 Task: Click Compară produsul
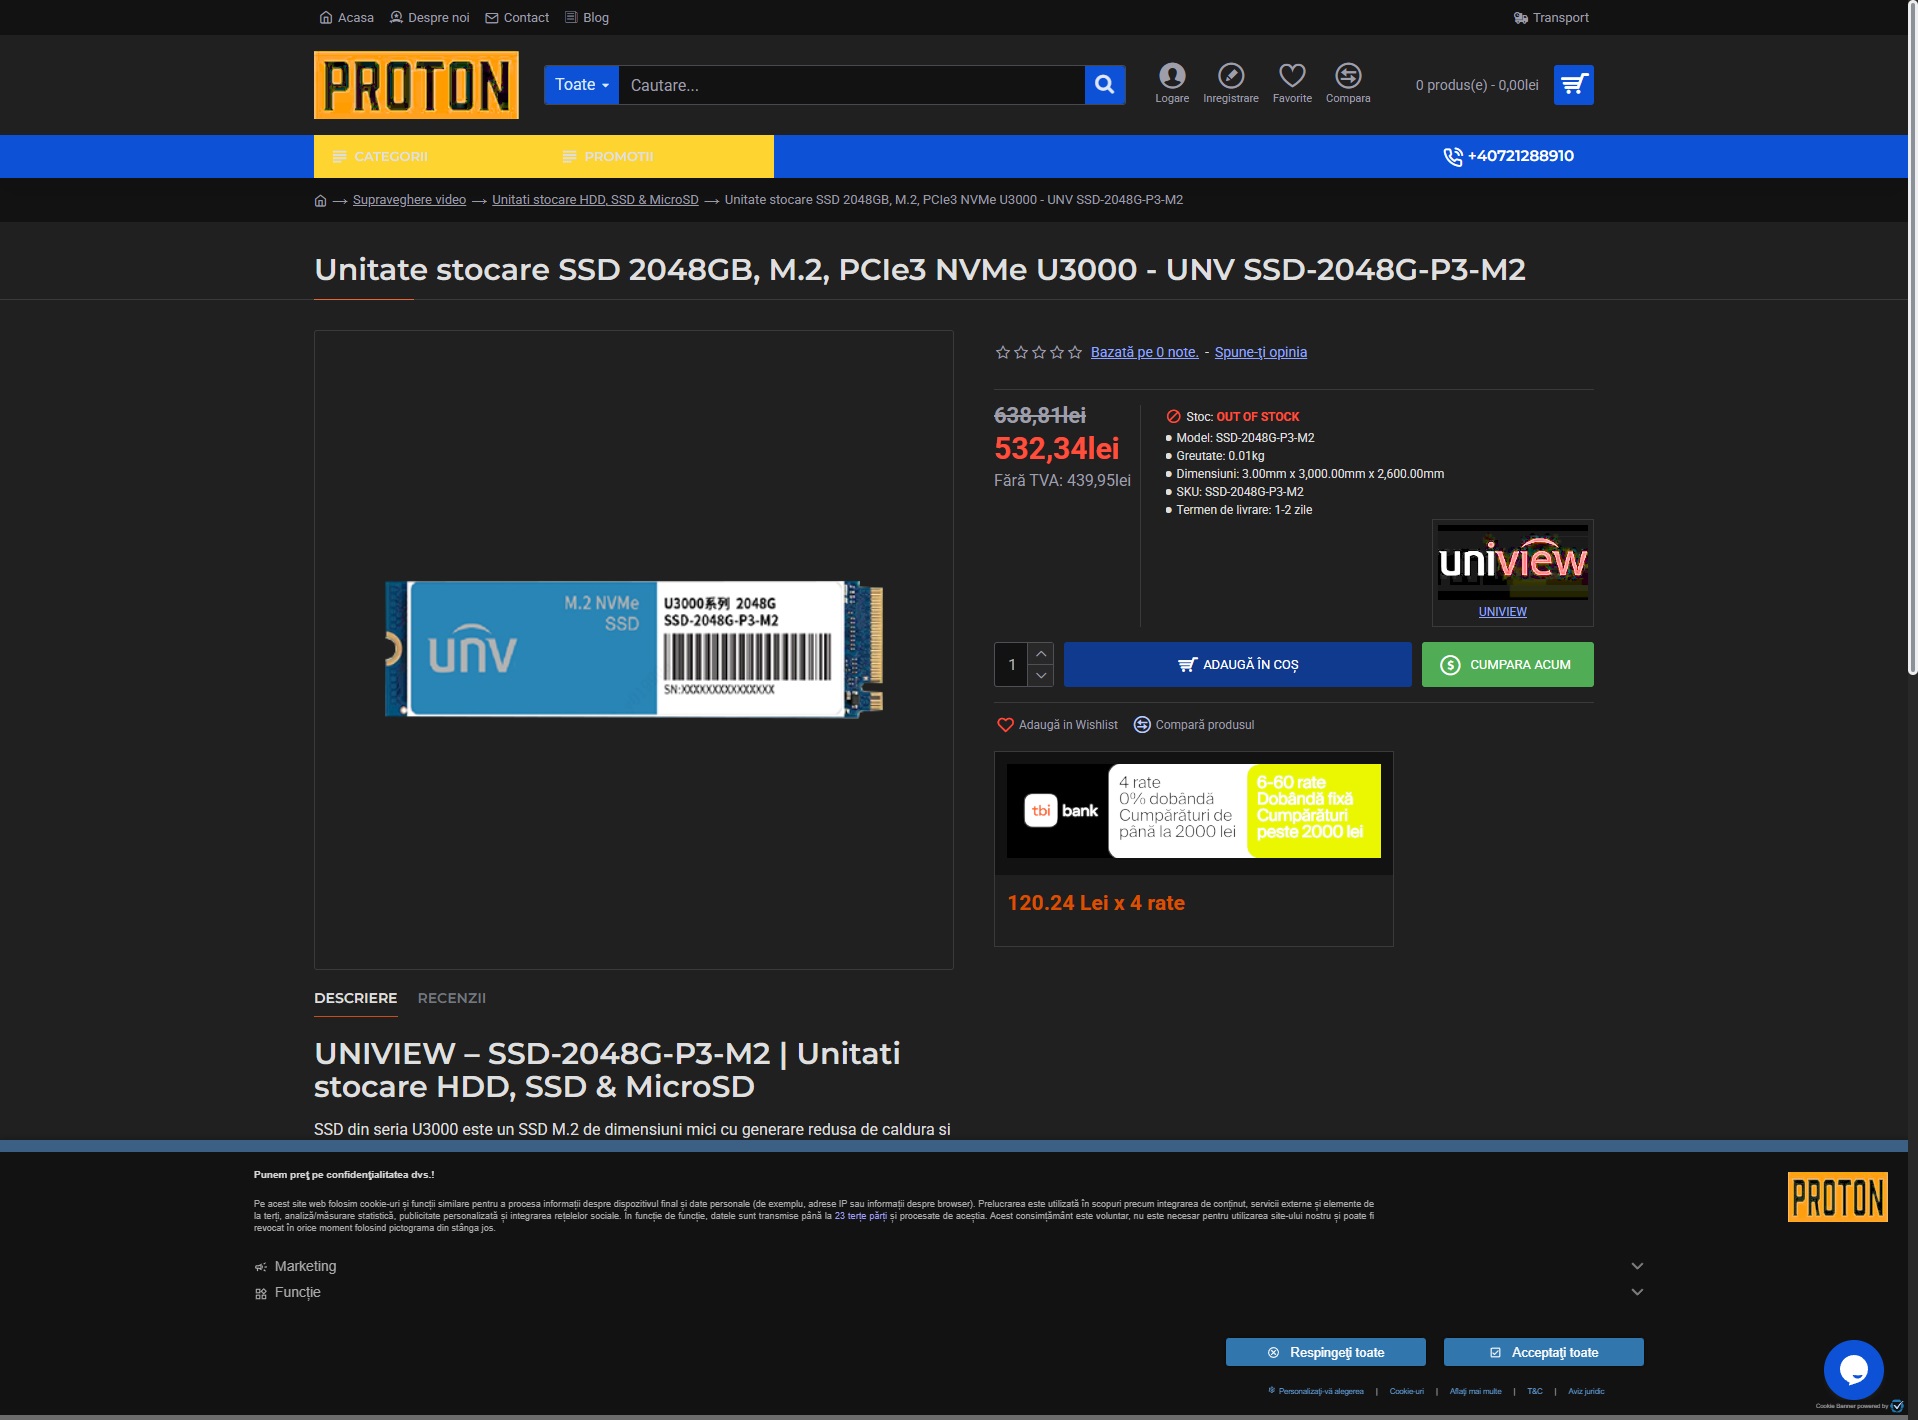click(x=1193, y=725)
